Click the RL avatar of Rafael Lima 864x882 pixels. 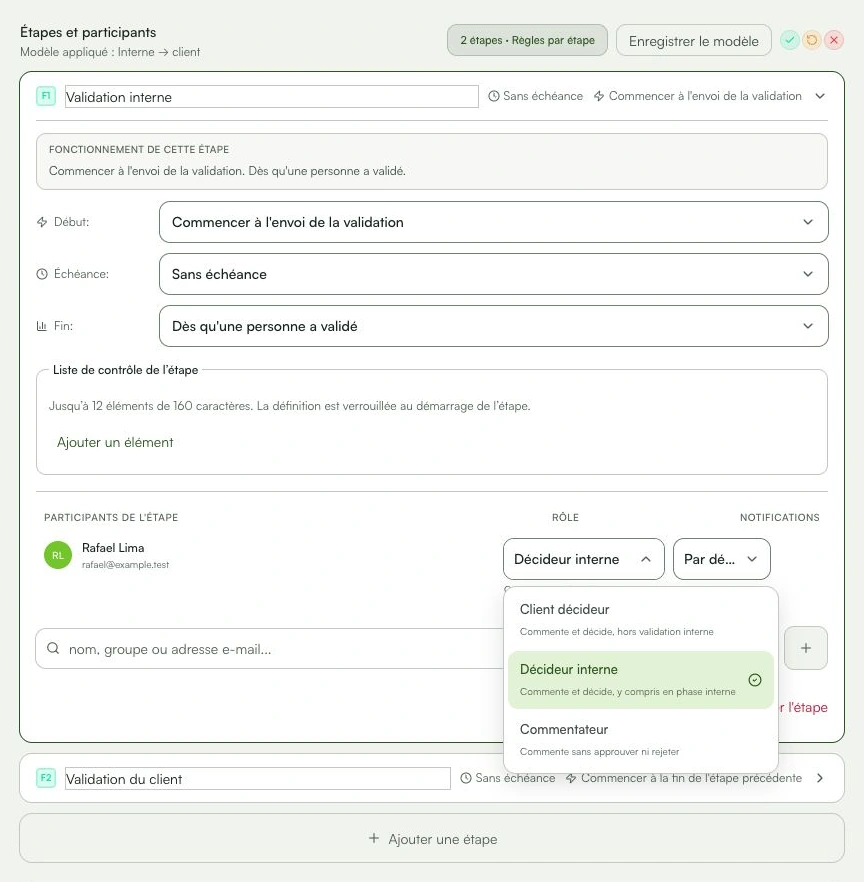(x=58, y=555)
